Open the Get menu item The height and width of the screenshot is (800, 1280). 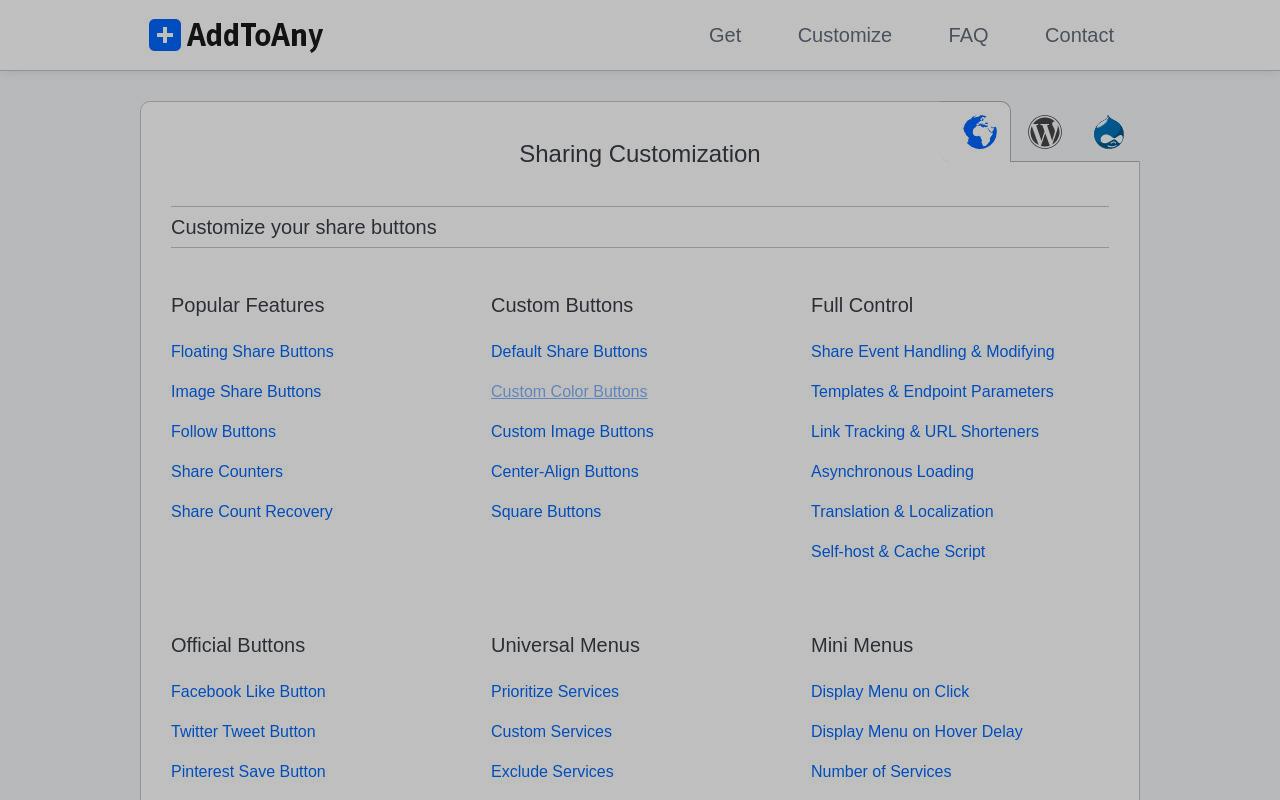pyautogui.click(x=725, y=35)
